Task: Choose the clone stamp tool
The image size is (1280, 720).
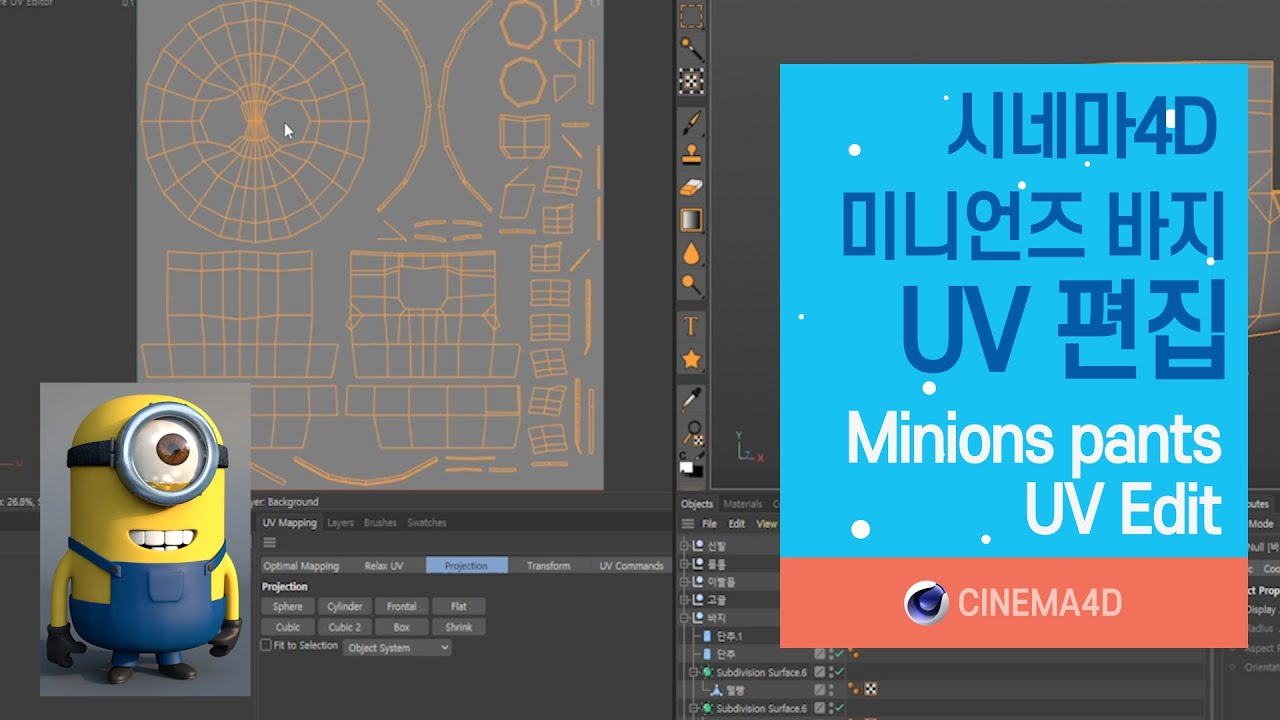Action: (x=691, y=154)
